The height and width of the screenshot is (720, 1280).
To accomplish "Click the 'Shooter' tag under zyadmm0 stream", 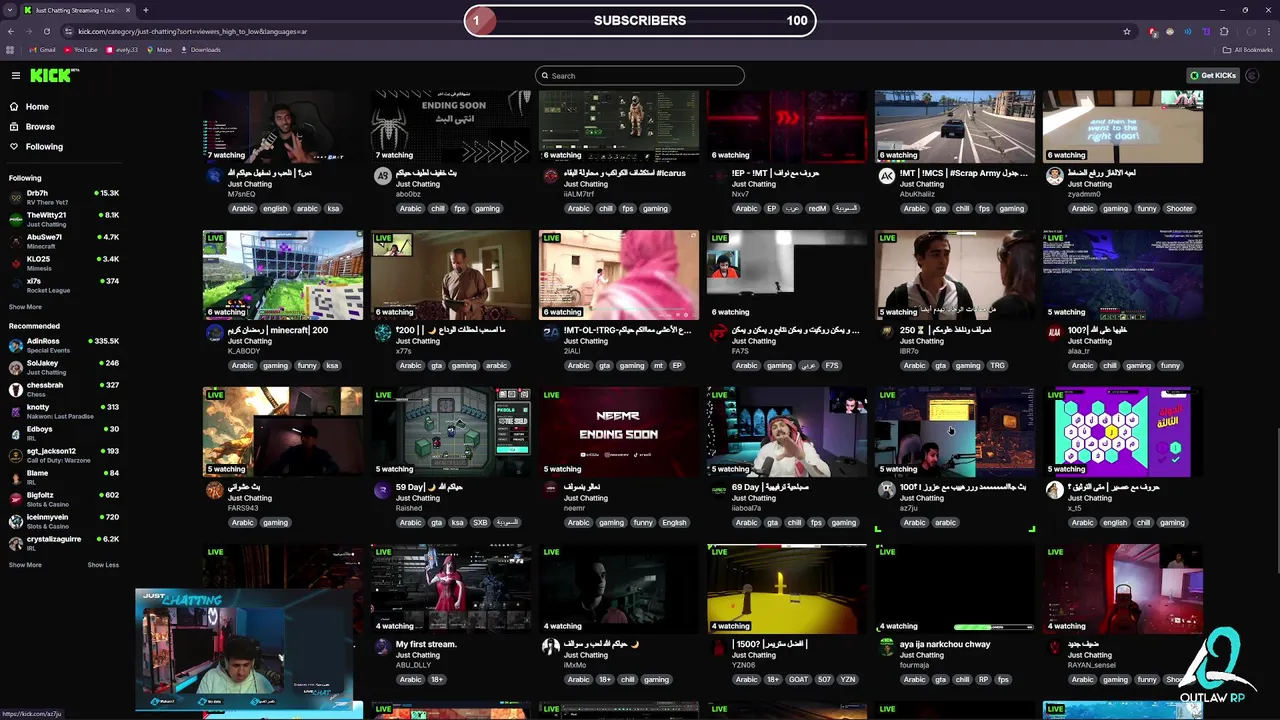I will (1179, 209).
